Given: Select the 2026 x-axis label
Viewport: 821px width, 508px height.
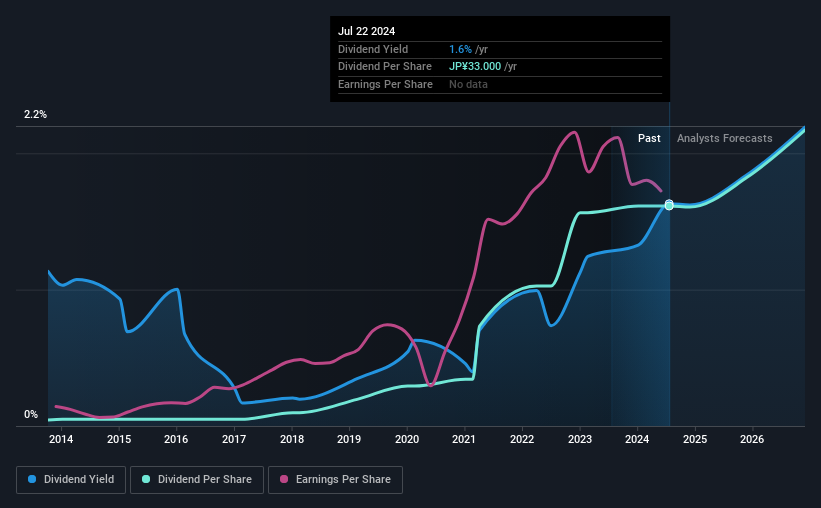Looking at the screenshot, I should click(752, 439).
